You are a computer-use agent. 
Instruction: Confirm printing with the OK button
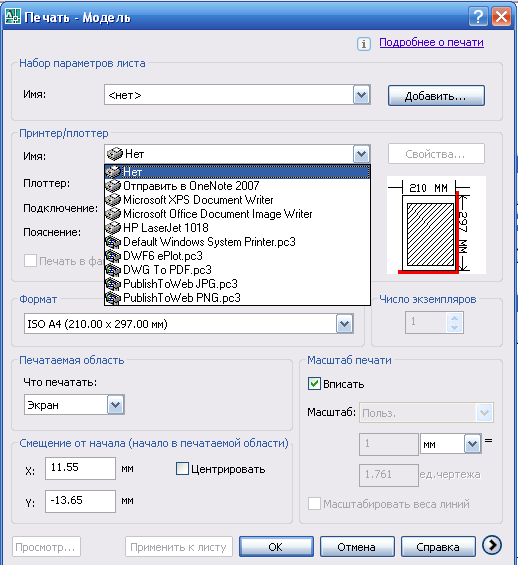tap(276, 547)
